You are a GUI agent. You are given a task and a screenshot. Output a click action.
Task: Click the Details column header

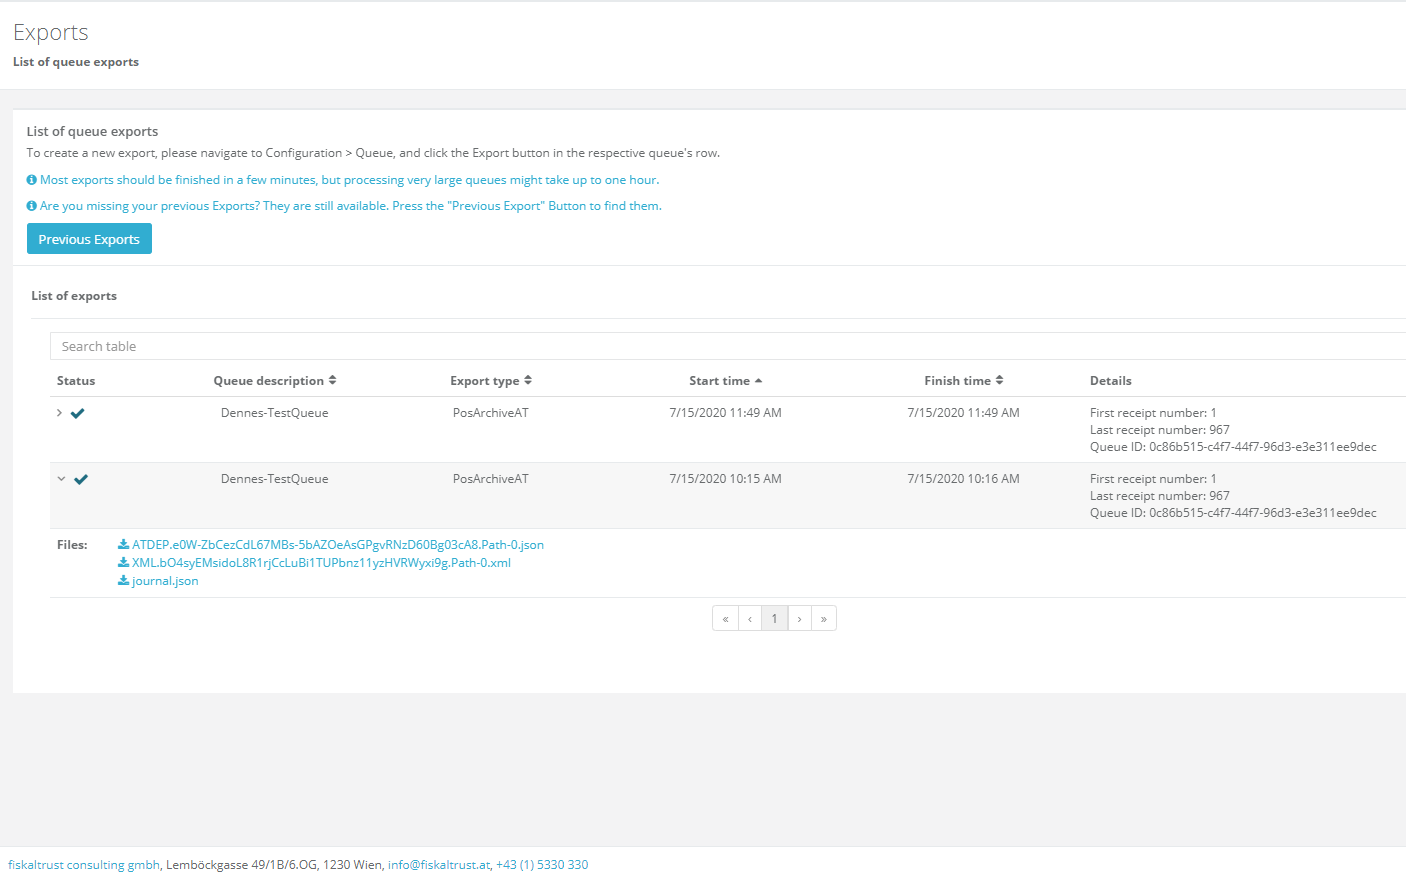pos(1111,381)
